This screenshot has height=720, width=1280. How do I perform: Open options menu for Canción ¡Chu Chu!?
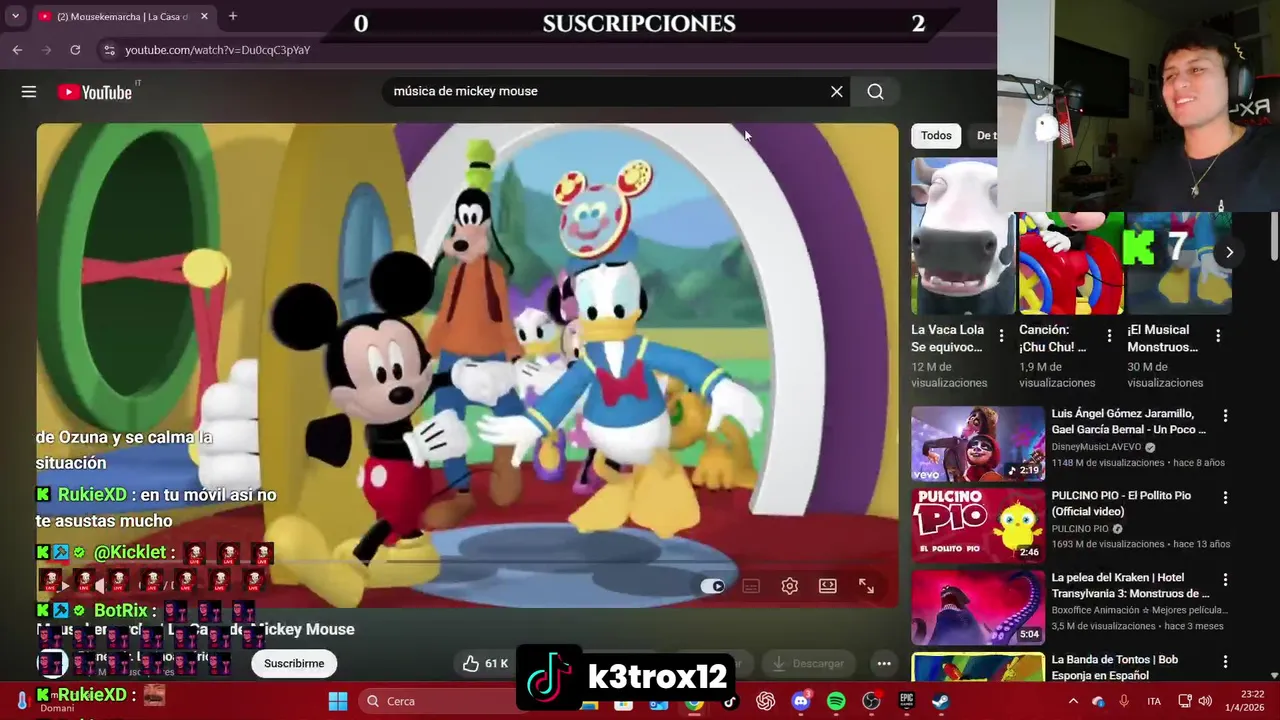[x=1109, y=336]
